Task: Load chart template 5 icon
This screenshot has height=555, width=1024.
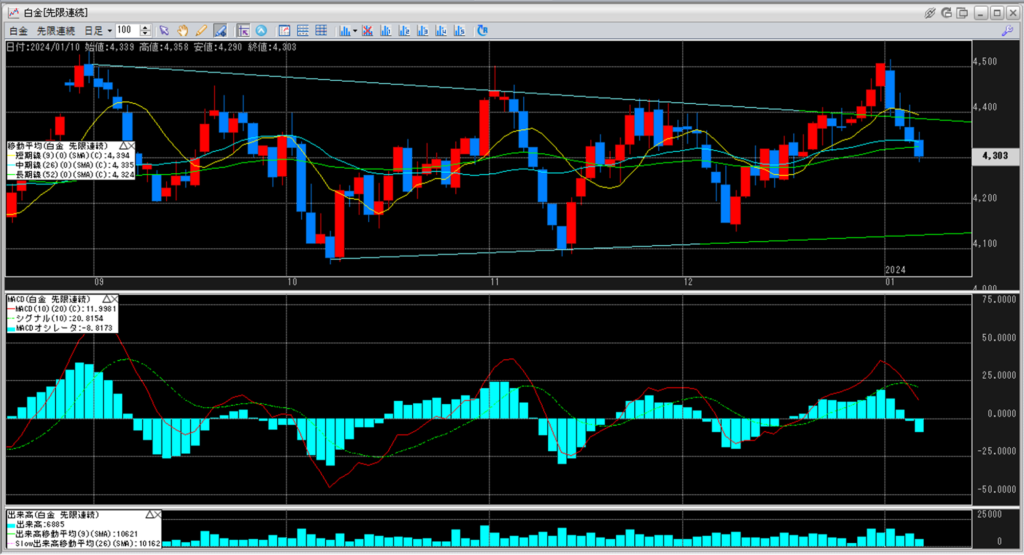Action: [x=459, y=31]
